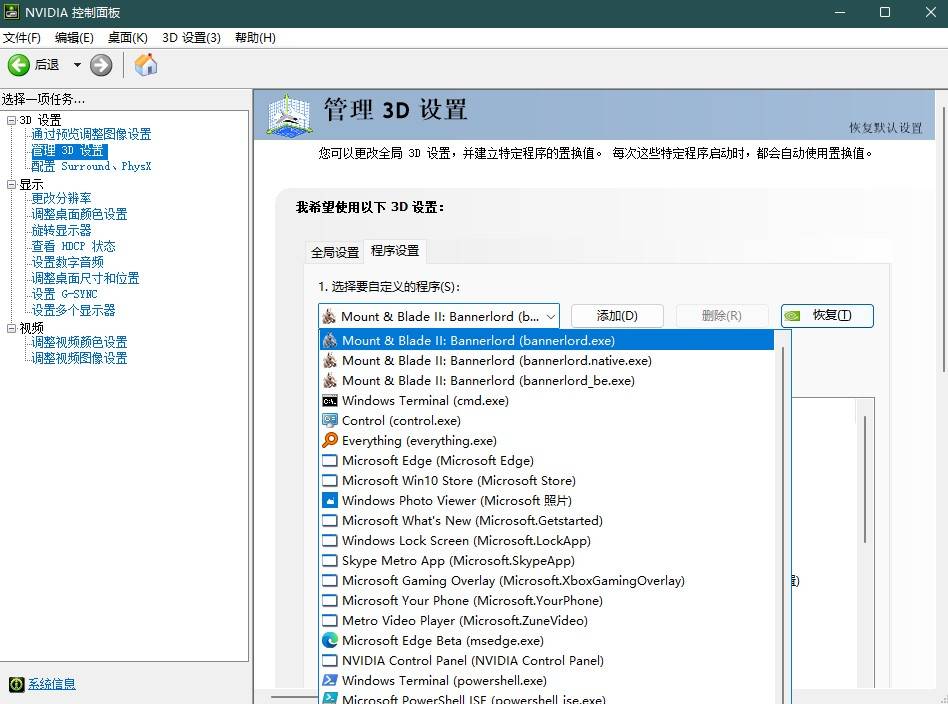Screen dimensions: 948x704
Task: Open 旋转显示器 task
Action: 61,230
